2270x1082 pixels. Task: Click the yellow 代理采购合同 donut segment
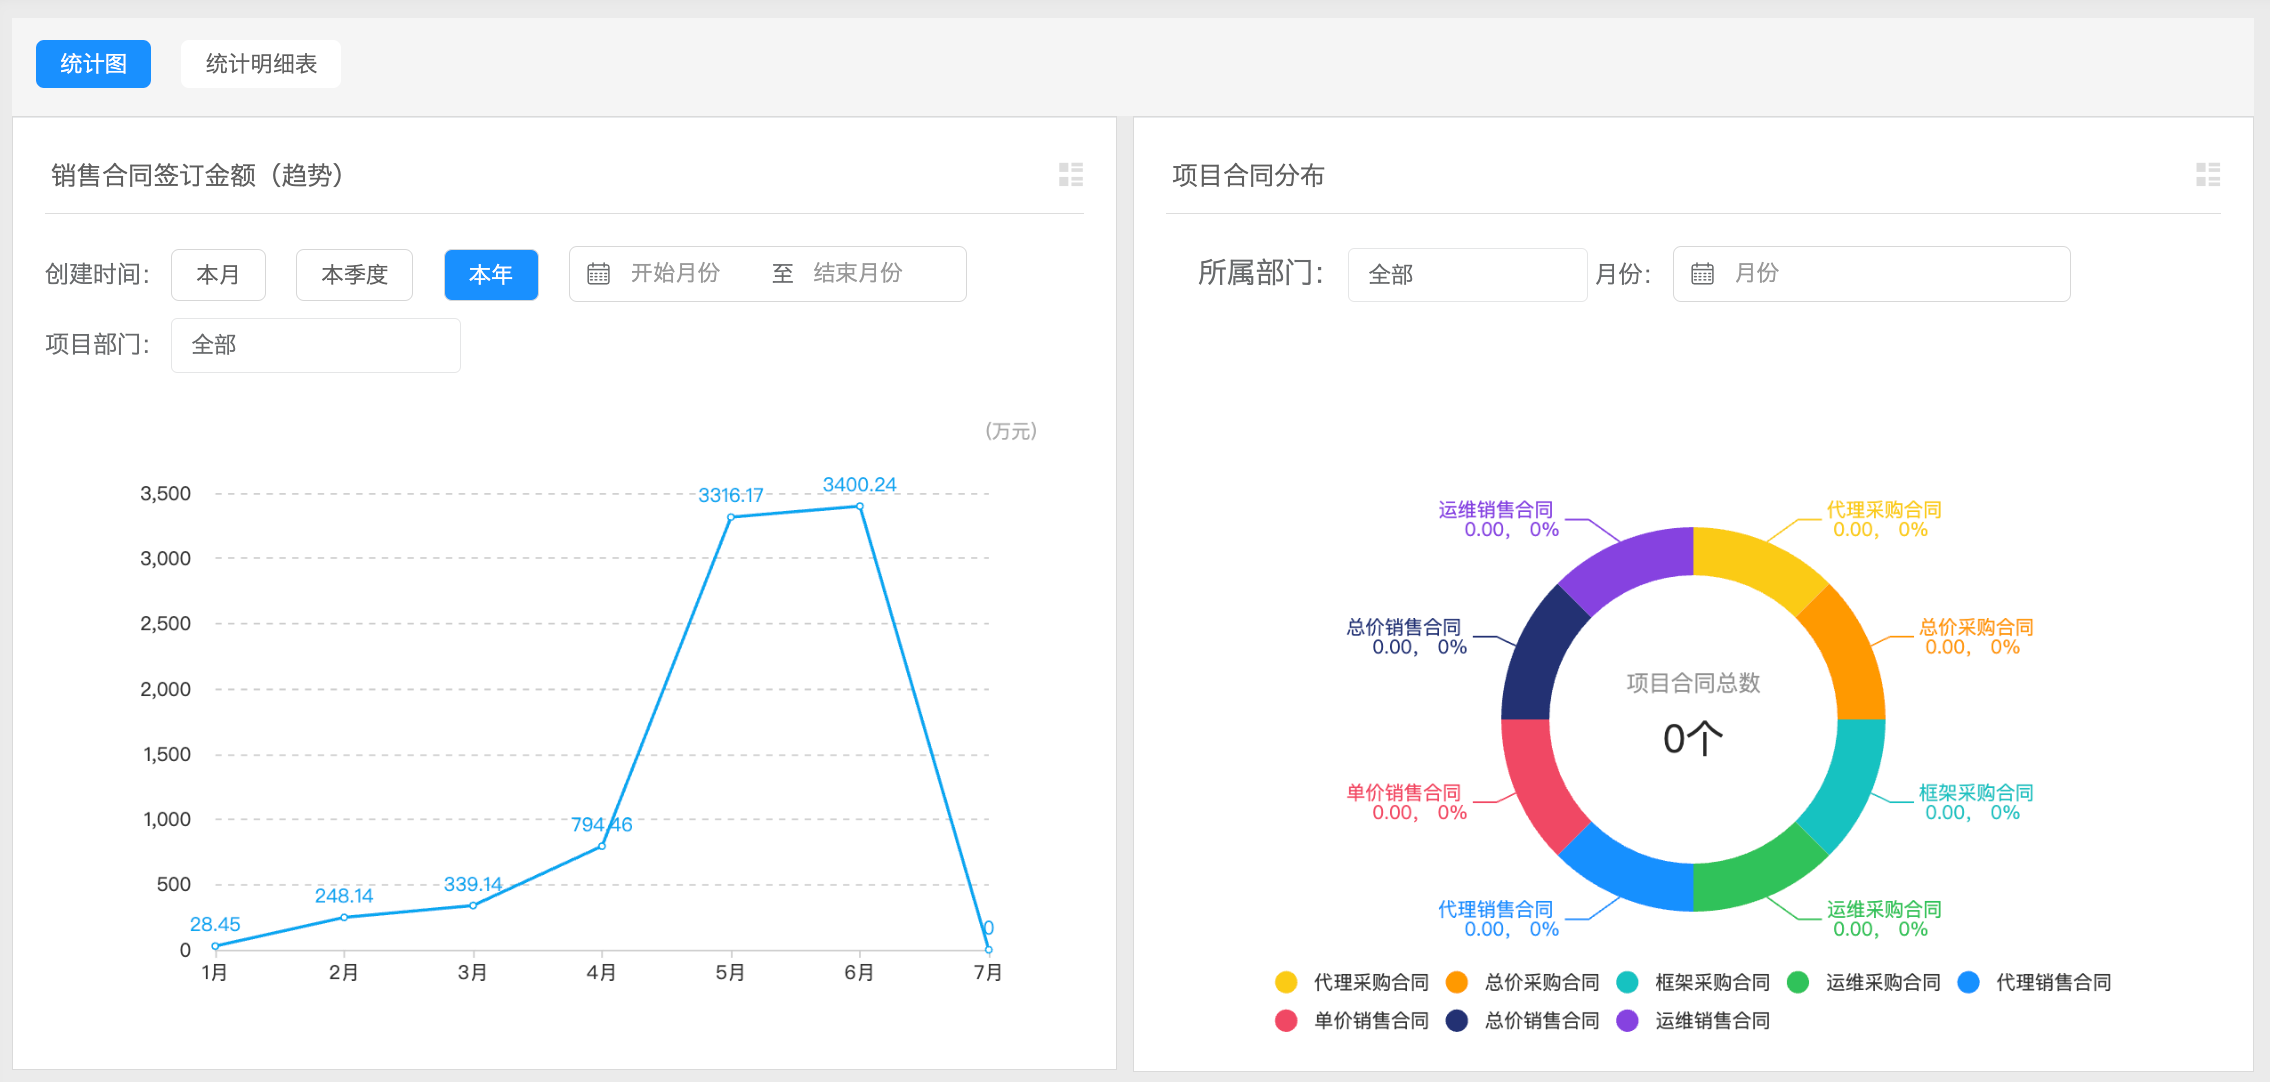1758,565
